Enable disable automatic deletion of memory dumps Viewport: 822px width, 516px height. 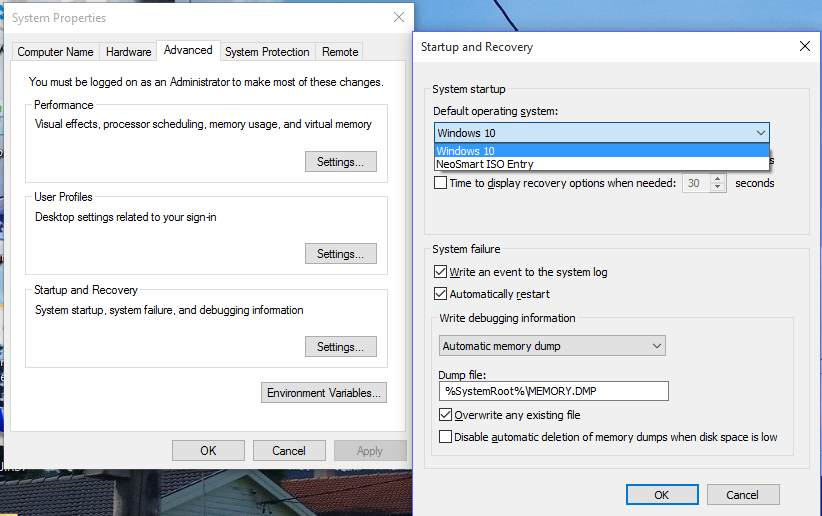click(x=445, y=436)
